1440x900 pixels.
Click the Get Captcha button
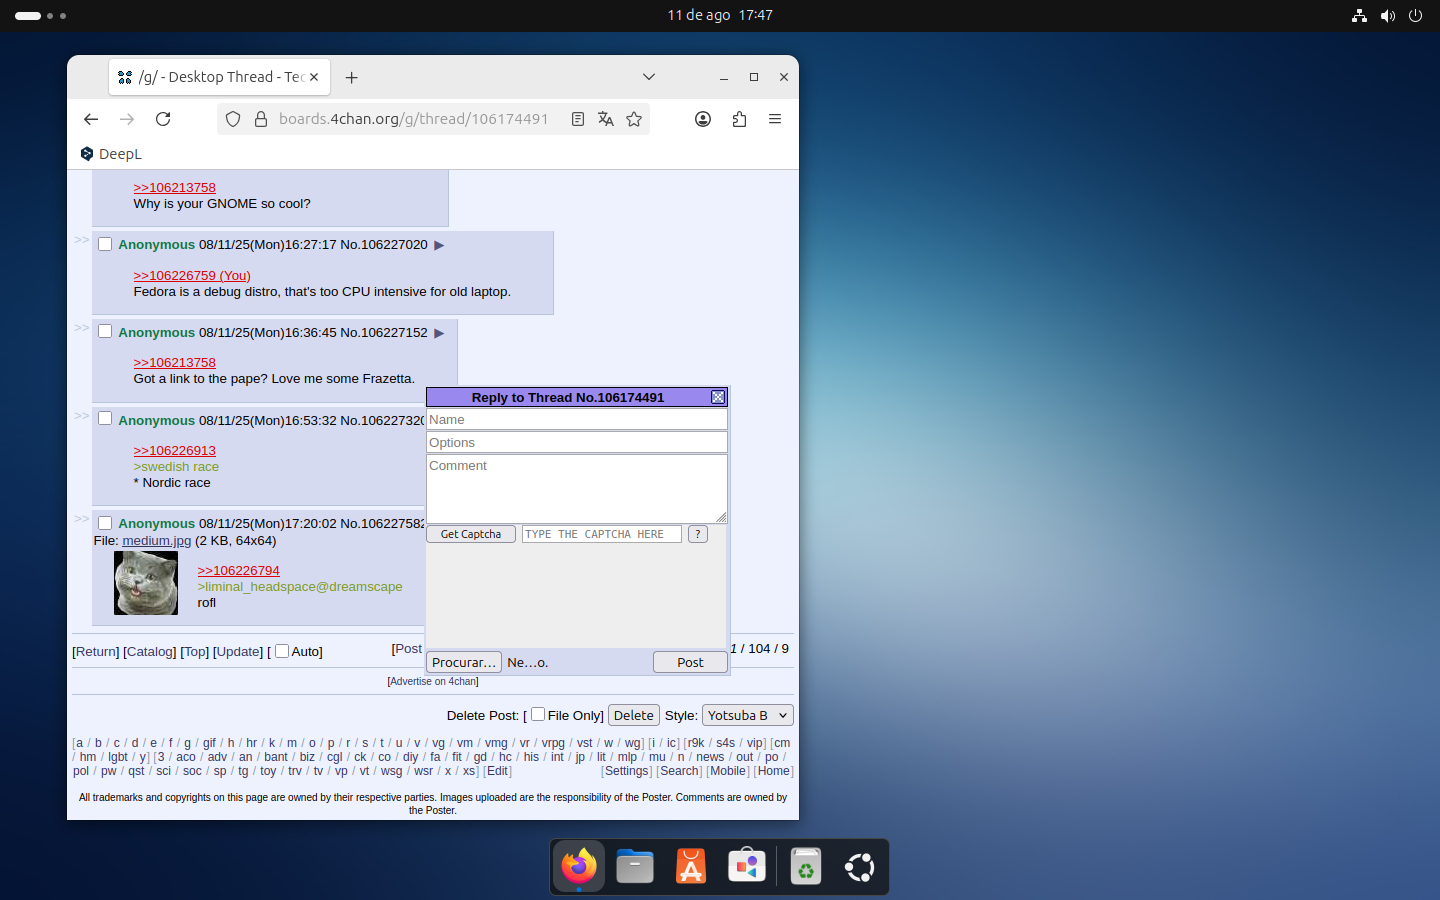[471, 534]
